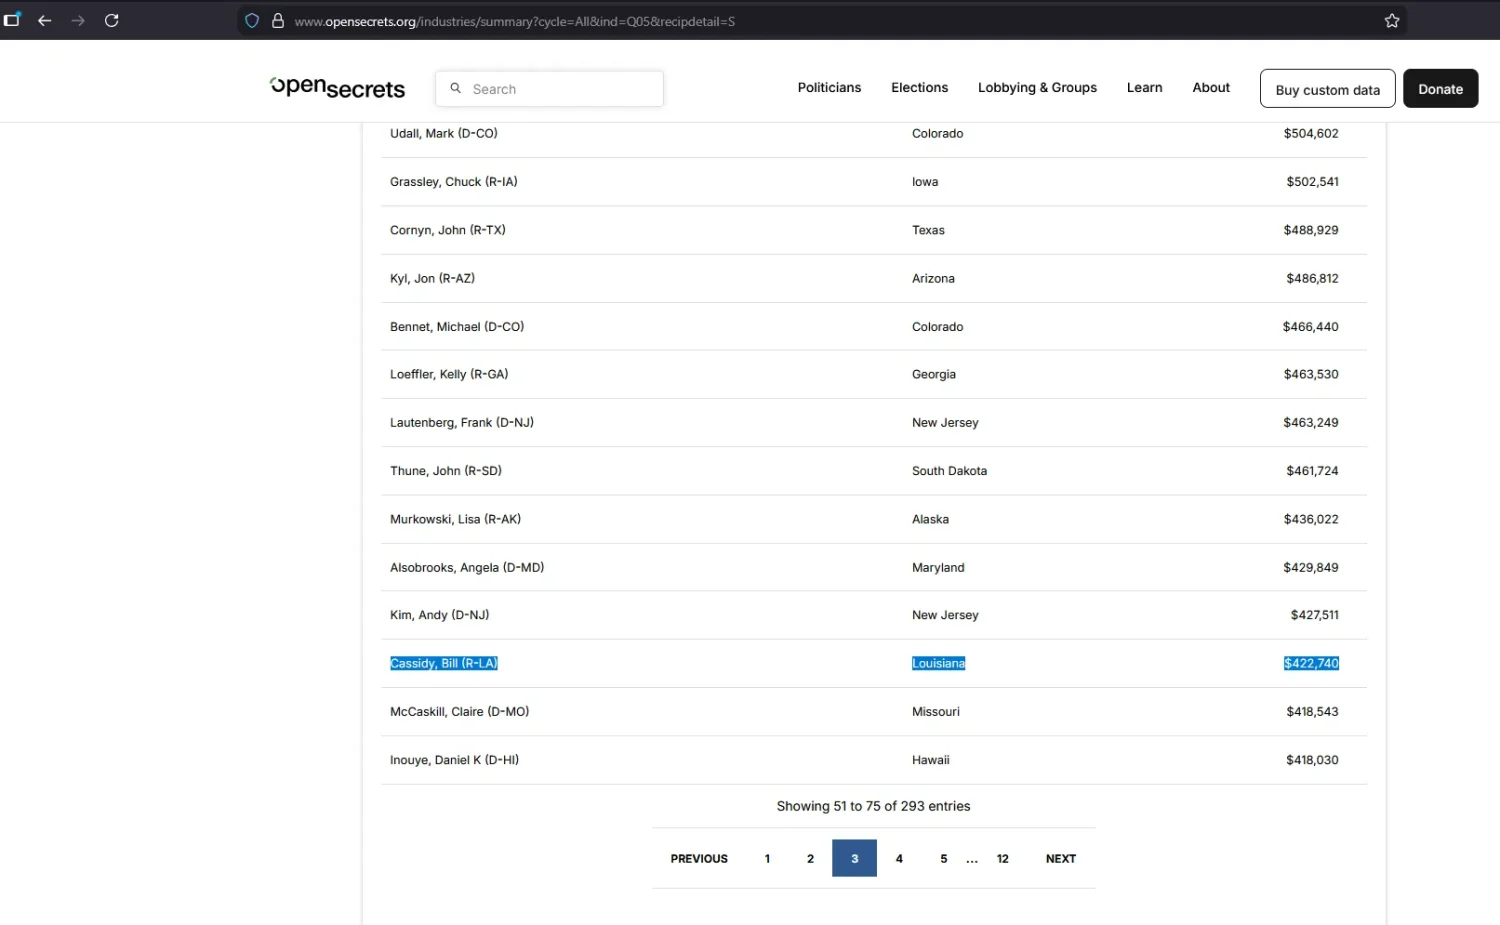Click Alsobrooks, Angela (D-MD) name

pyautogui.click(x=467, y=568)
